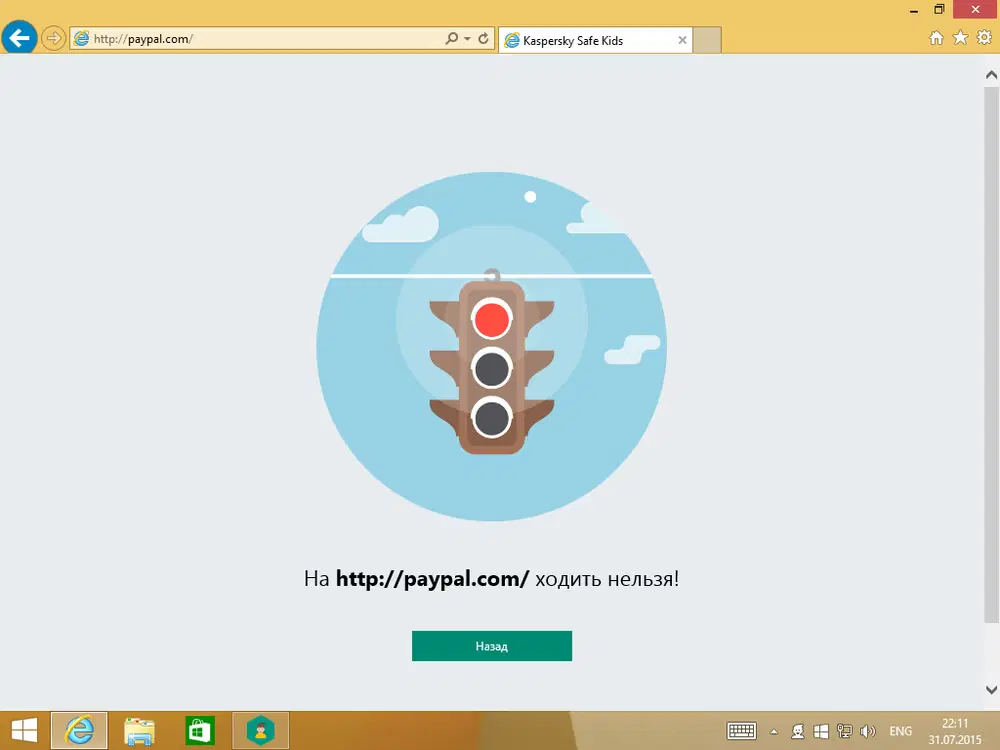Click the ENG language indicator
Viewport: 1000px width, 750px height.
click(900, 731)
